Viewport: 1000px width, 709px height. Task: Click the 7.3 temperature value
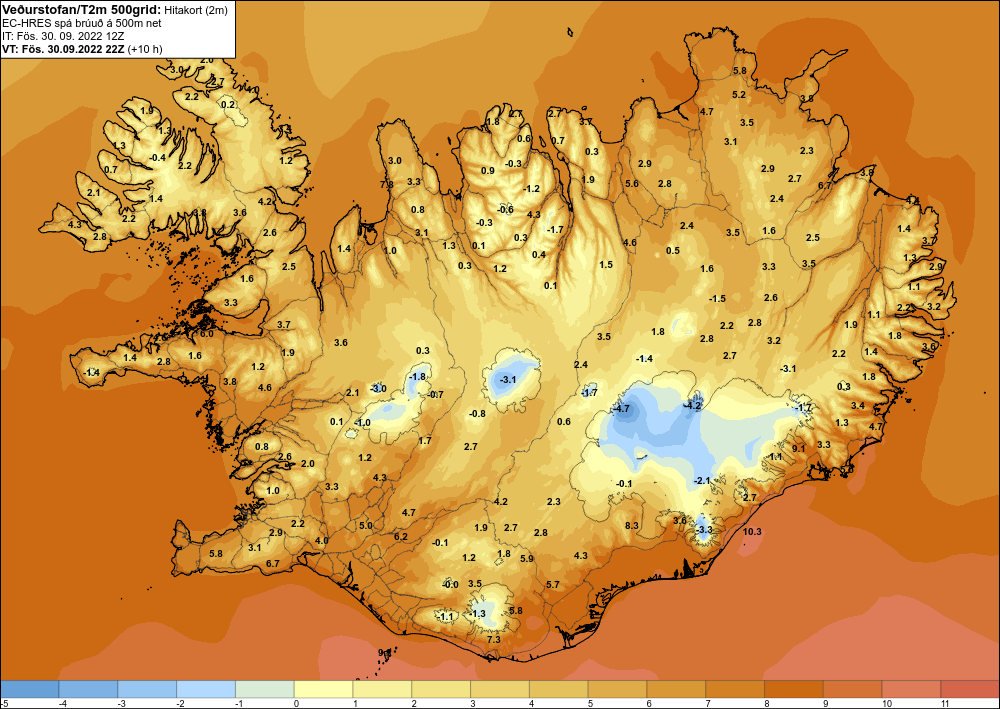click(494, 639)
